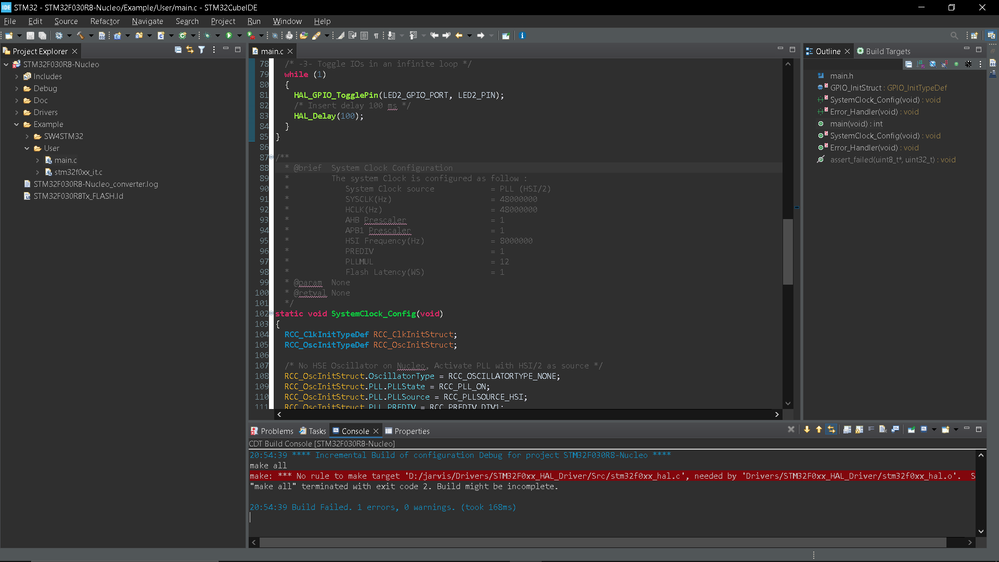Toggle Hide Inactive Elements in Outline
This screenshot has height=562, width=999.
[968, 64]
